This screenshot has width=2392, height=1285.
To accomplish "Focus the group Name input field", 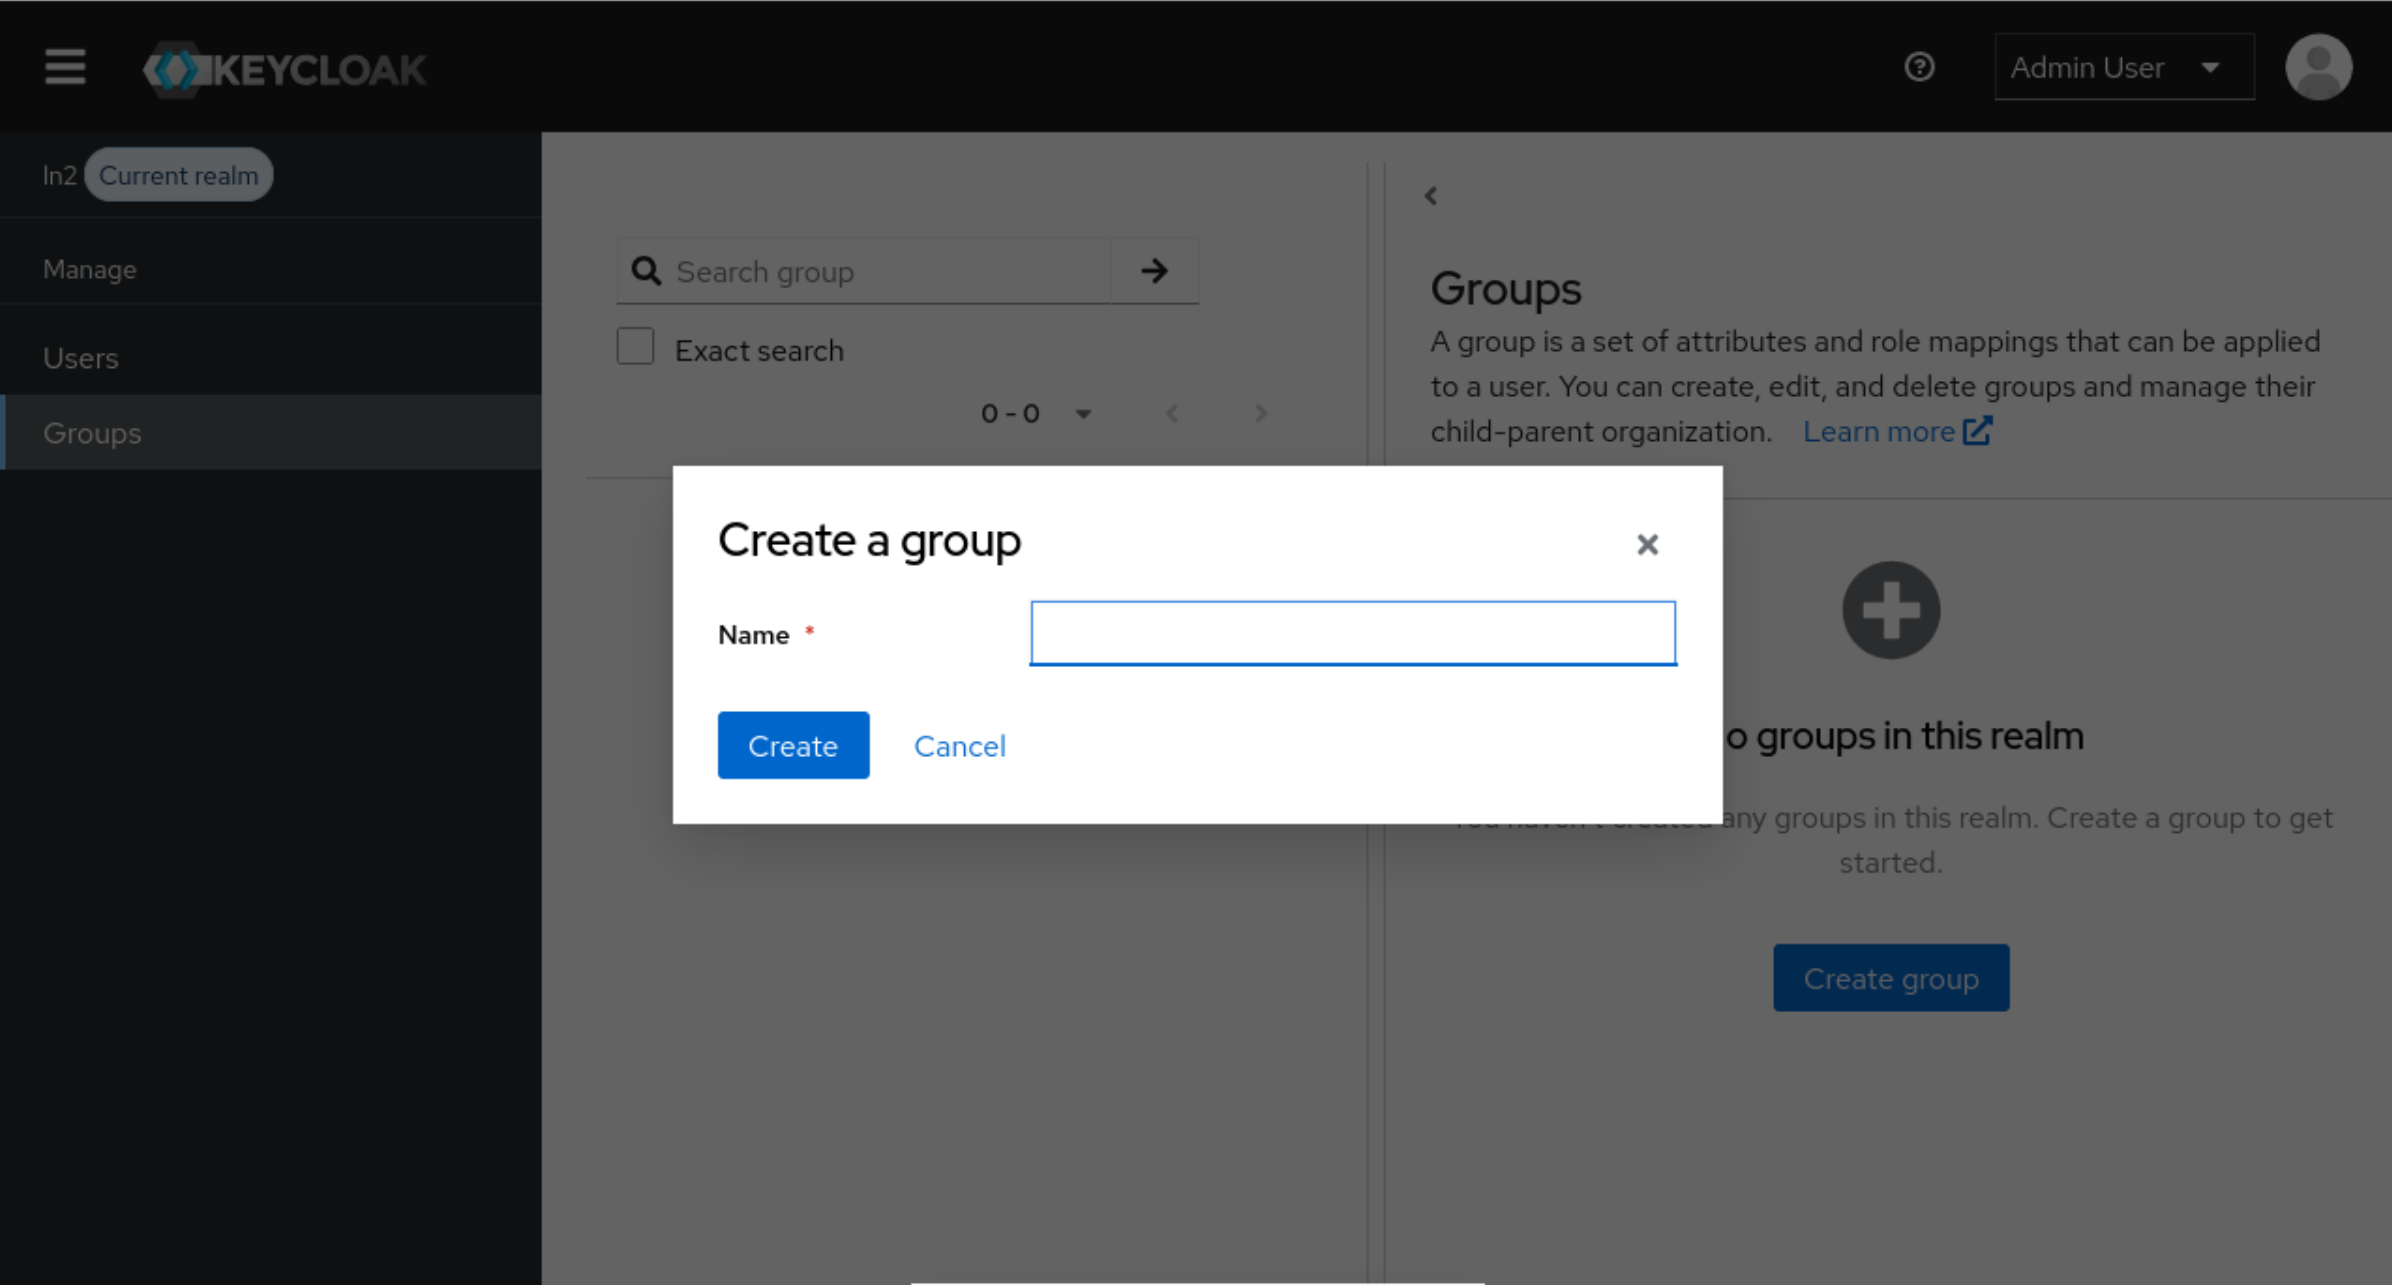I will pos(1352,633).
